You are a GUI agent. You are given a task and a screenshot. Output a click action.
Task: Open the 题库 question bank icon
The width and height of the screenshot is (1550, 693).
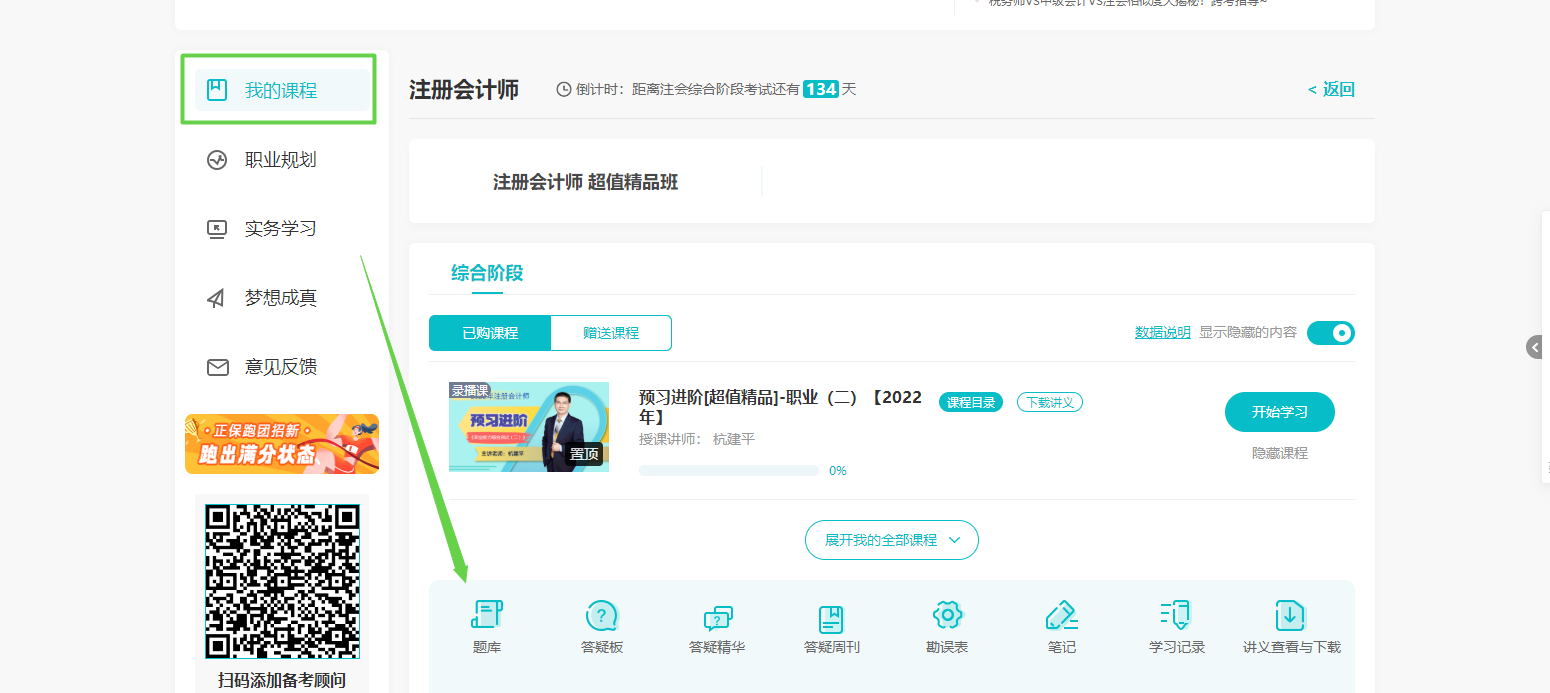(487, 615)
